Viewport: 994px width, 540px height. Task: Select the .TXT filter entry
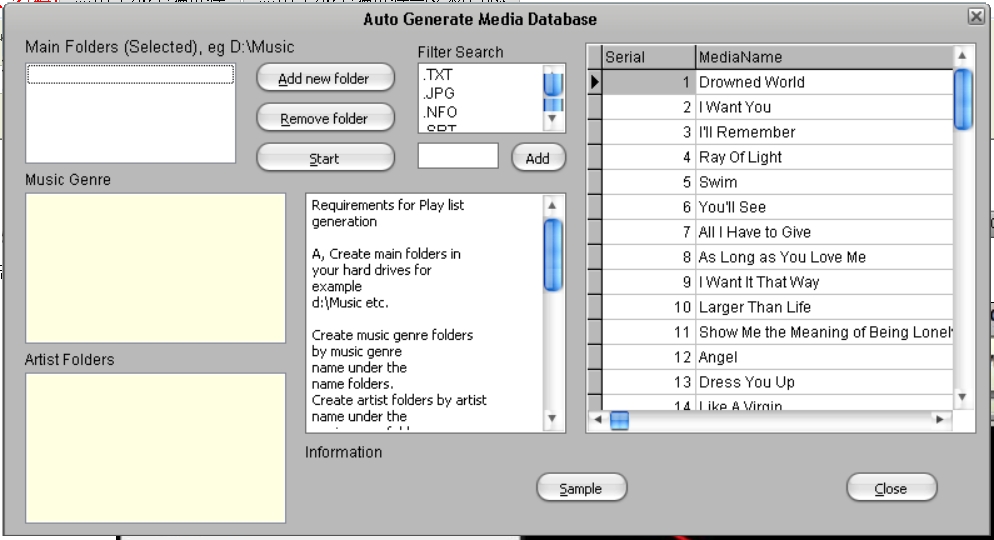[x=439, y=74]
